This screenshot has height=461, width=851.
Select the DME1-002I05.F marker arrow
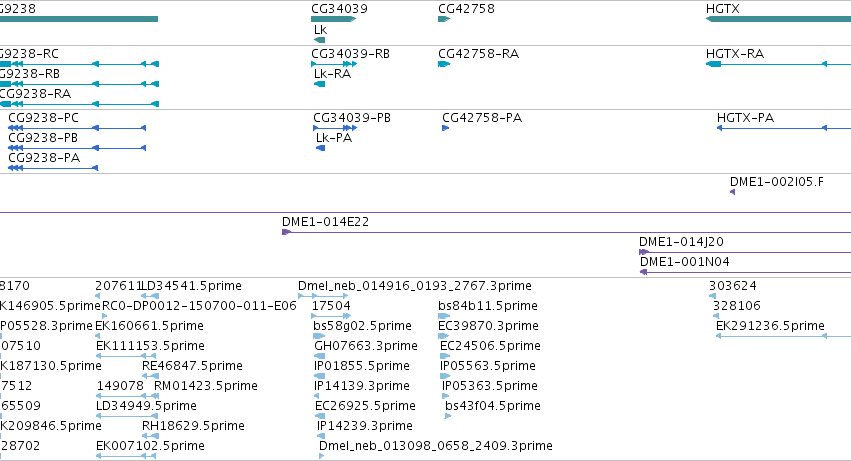coord(733,192)
